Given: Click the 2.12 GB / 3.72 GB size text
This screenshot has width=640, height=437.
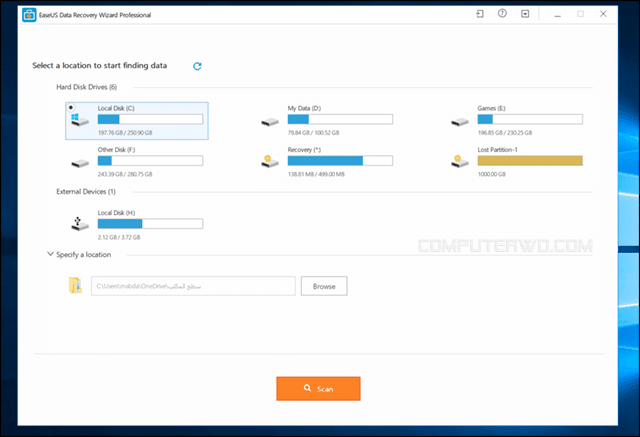Looking at the screenshot, I should point(119,237).
